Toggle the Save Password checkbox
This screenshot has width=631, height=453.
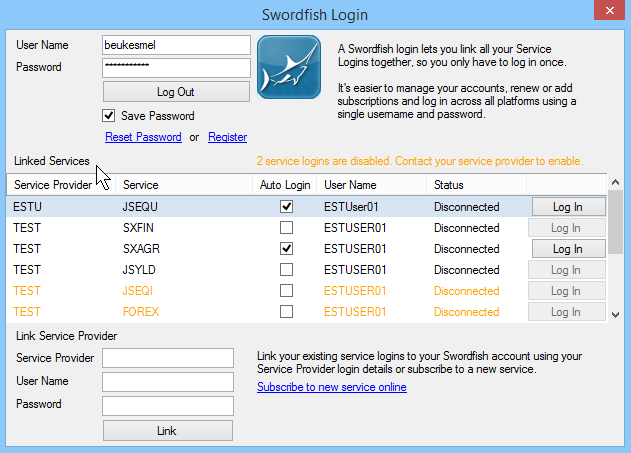109,116
